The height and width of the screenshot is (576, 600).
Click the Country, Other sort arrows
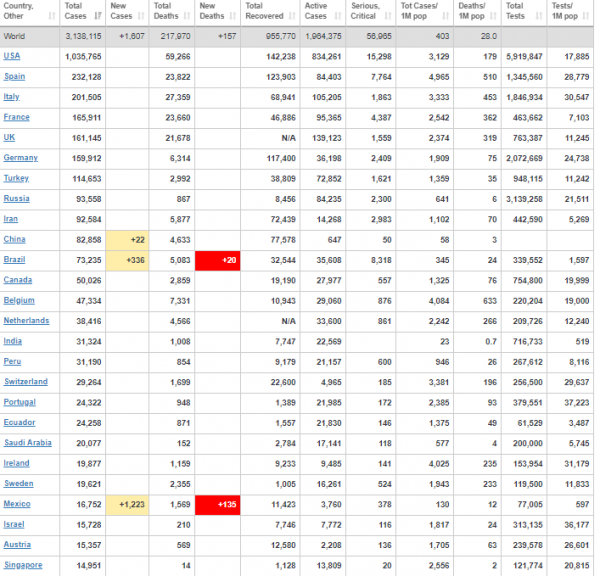(x=52, y=16)
